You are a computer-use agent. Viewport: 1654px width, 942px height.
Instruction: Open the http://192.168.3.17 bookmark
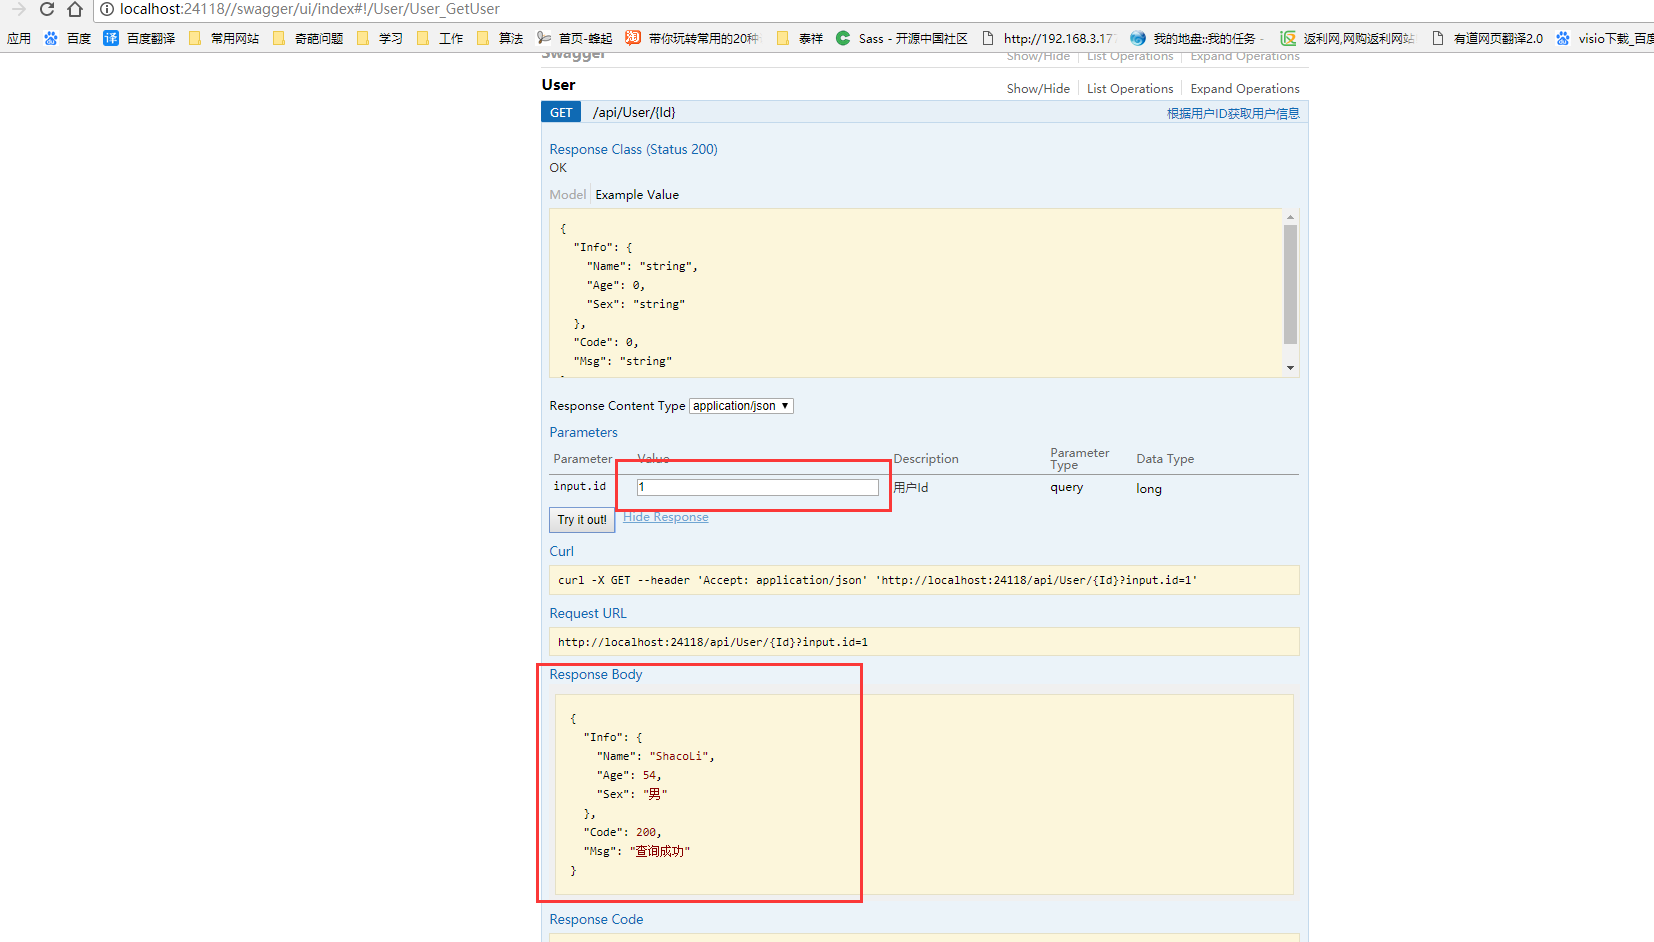coord(1047,38)
